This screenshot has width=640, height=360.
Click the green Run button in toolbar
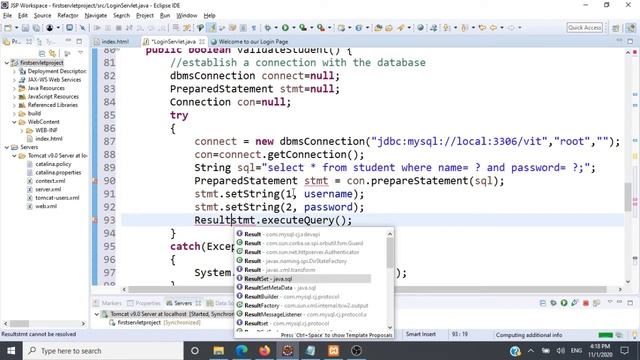coord(285,28)
